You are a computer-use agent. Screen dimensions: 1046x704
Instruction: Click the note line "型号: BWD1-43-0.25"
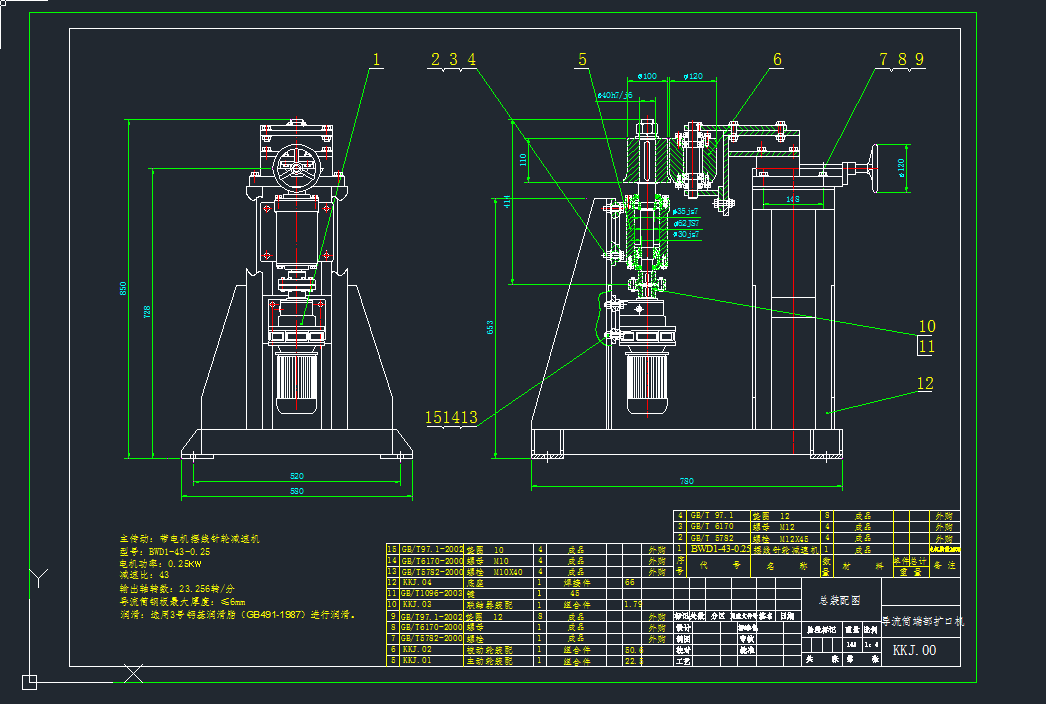[165, 552]
